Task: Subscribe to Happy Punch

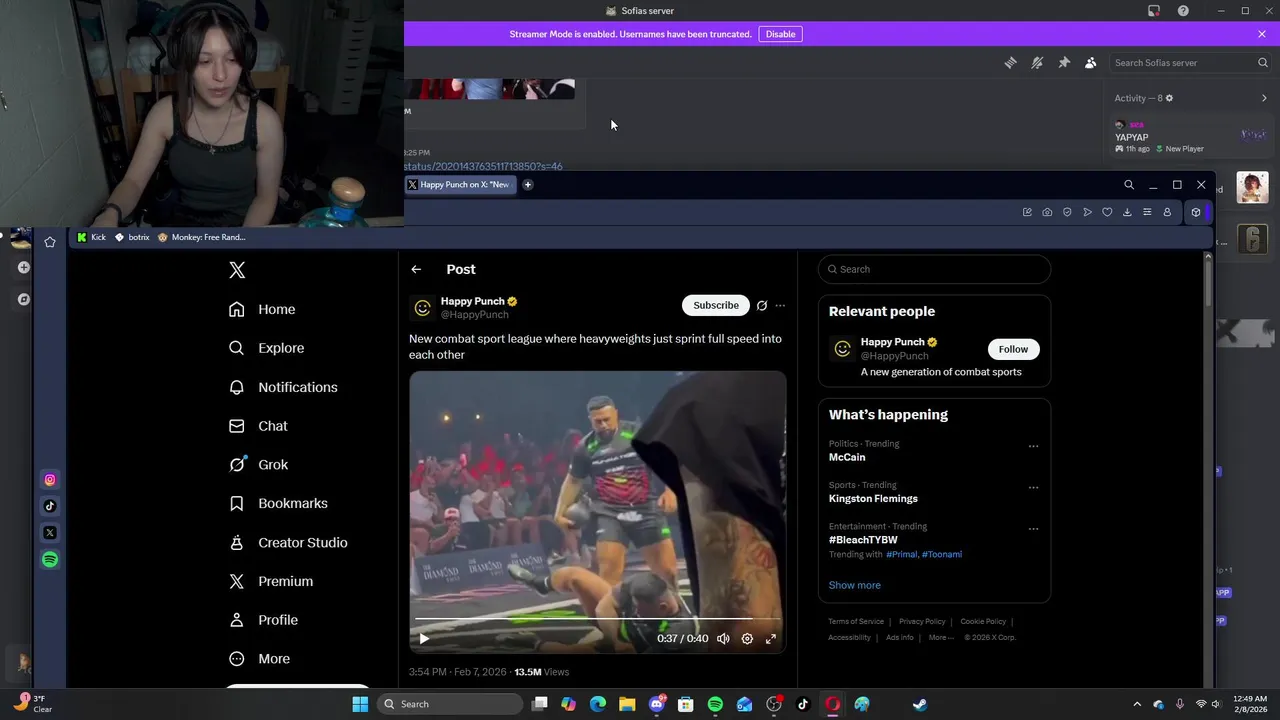Action: pyautogui.click(x=716, y=305)
